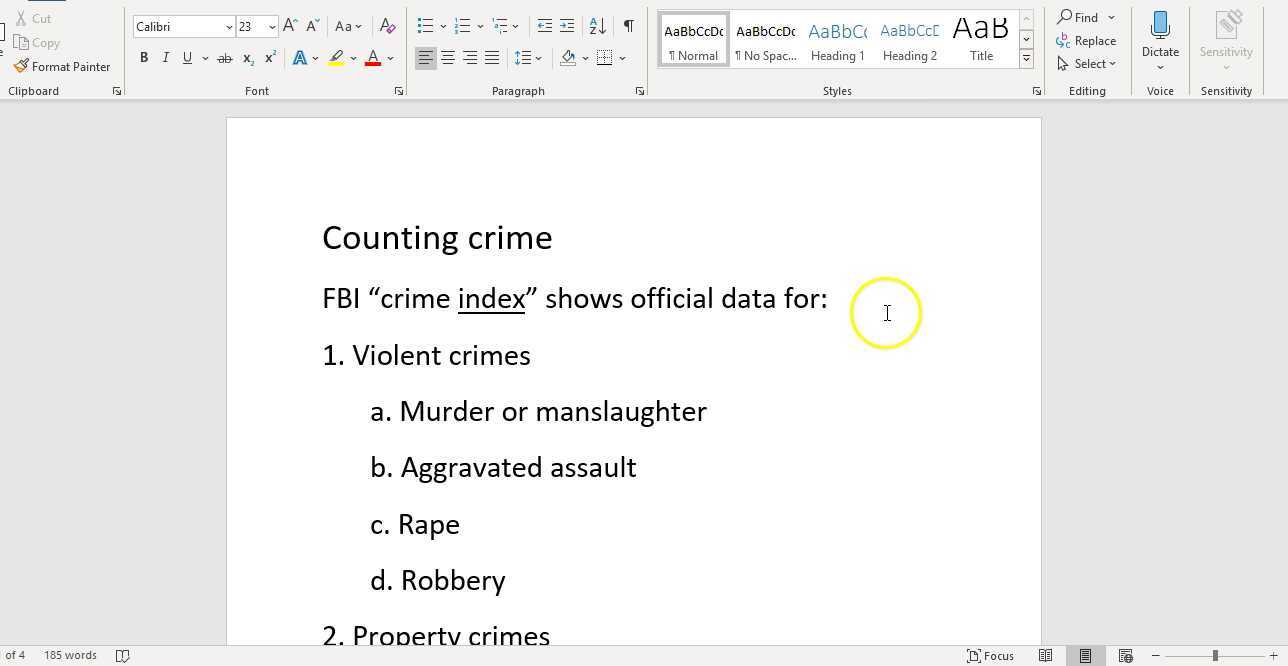Screen dimensions: 1288x666
Task: Switch to Web Layout view
Action: [1126, 655]
